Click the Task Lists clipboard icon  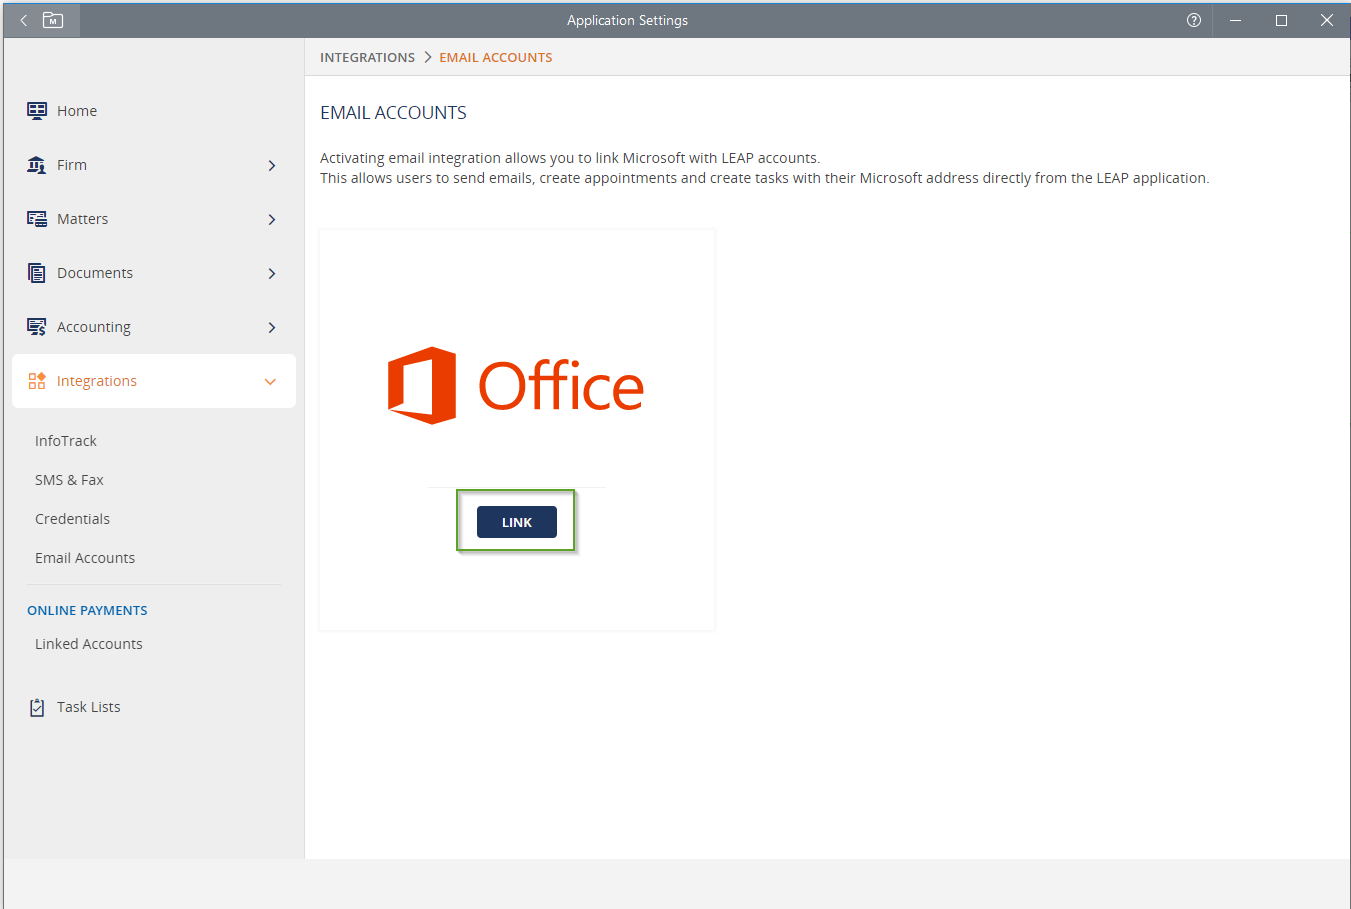(37, 707)
